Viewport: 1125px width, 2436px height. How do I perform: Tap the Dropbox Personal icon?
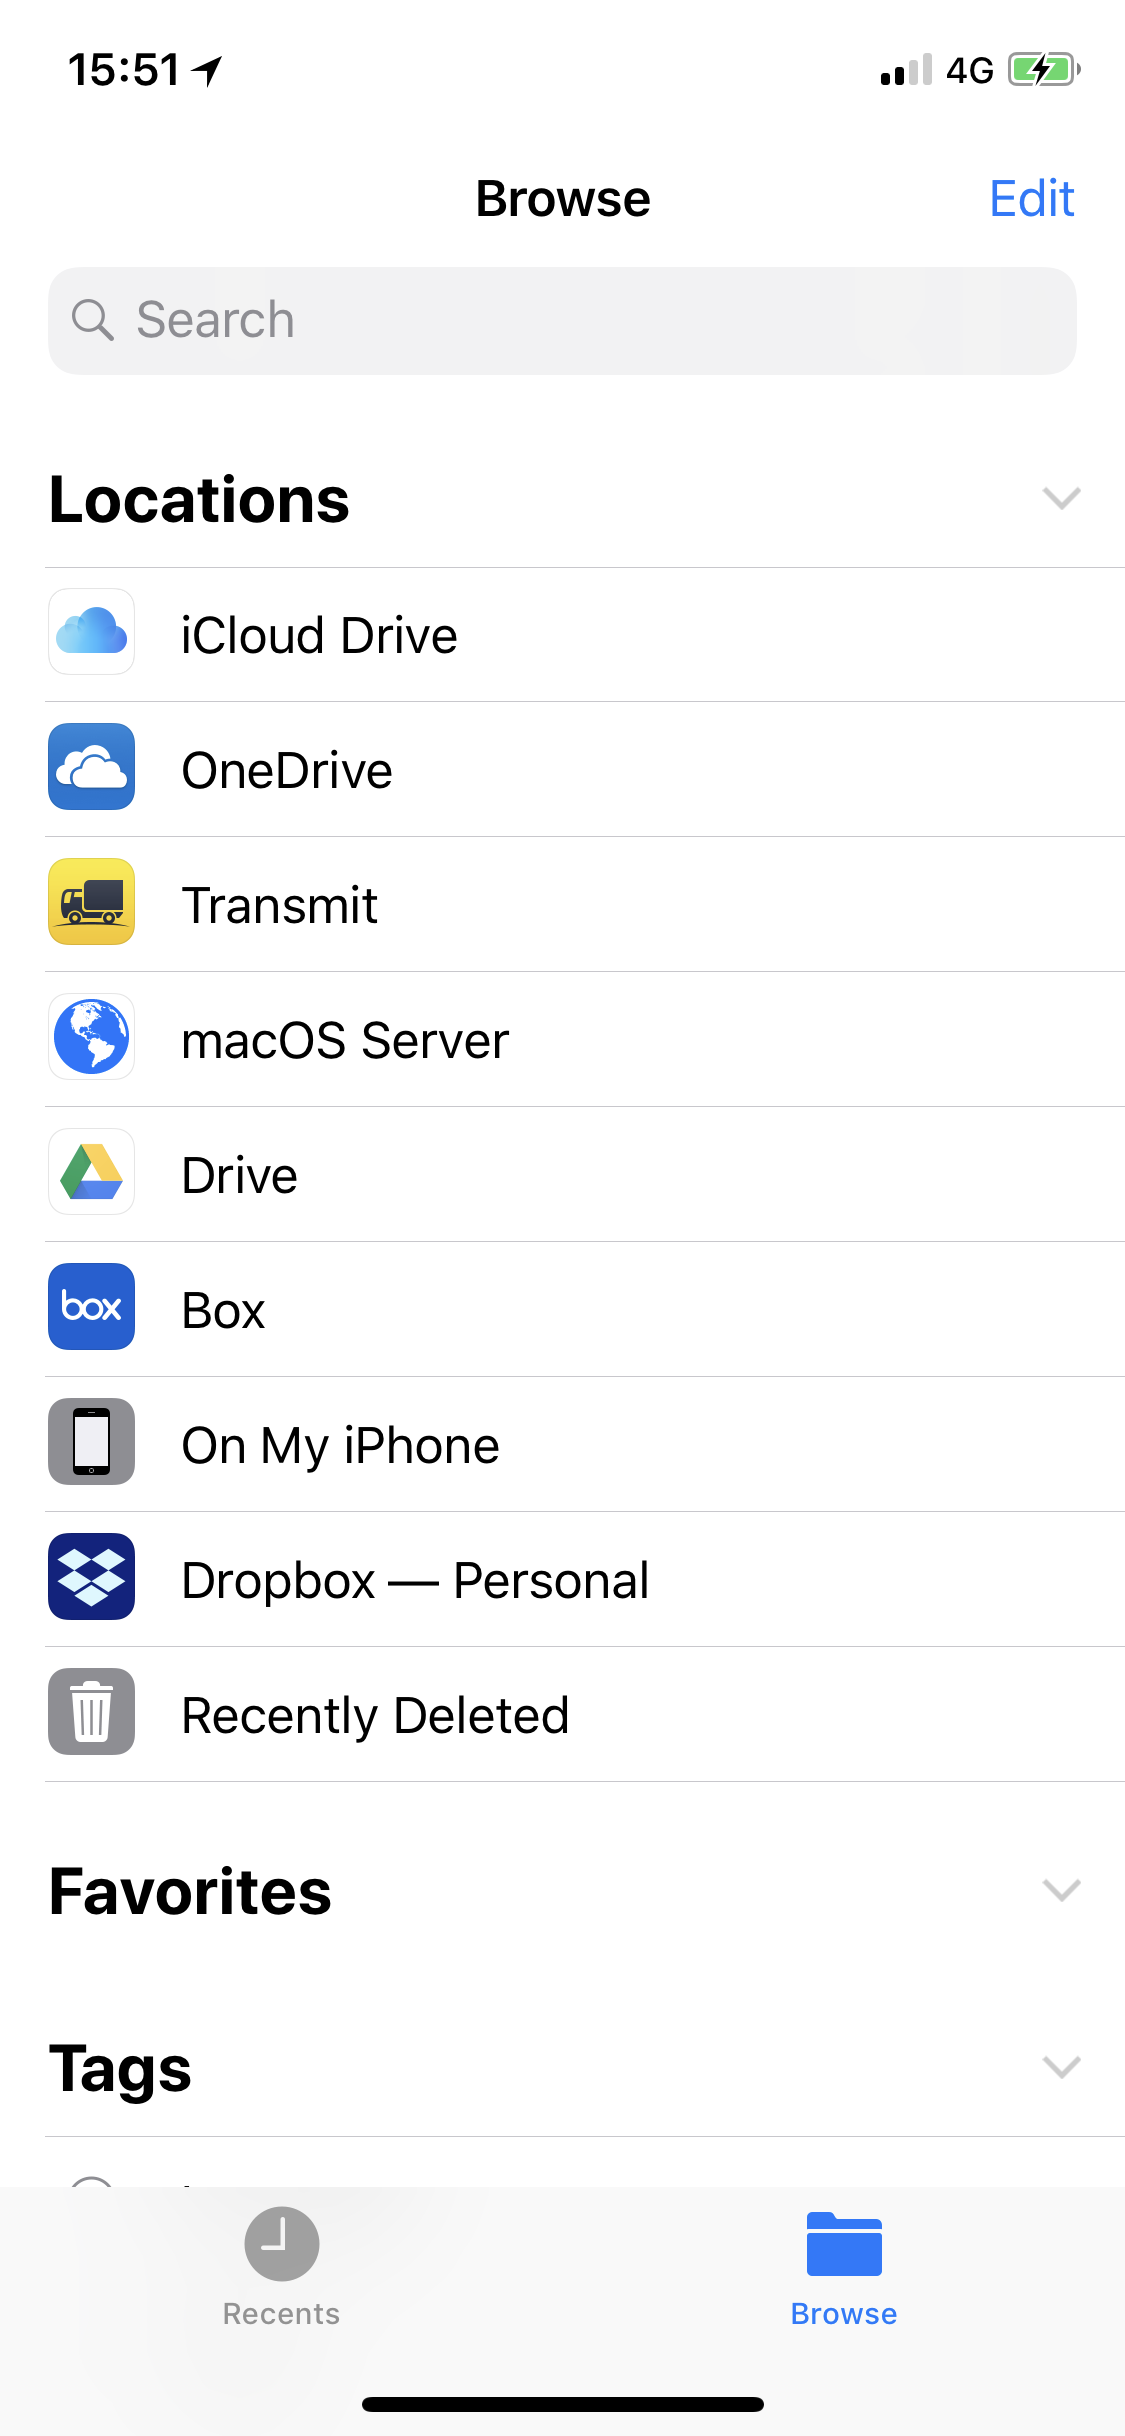91,1577
